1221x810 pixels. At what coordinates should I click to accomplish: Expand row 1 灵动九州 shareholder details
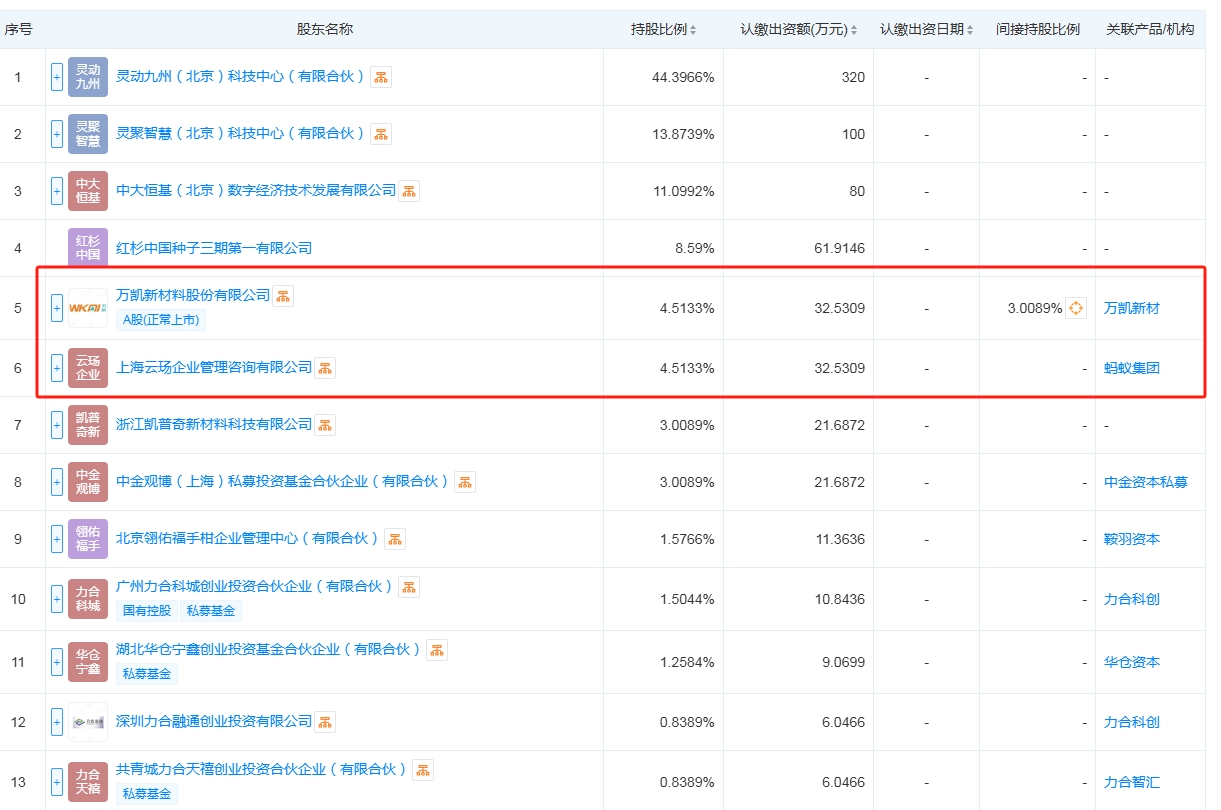tap(57, 77)
